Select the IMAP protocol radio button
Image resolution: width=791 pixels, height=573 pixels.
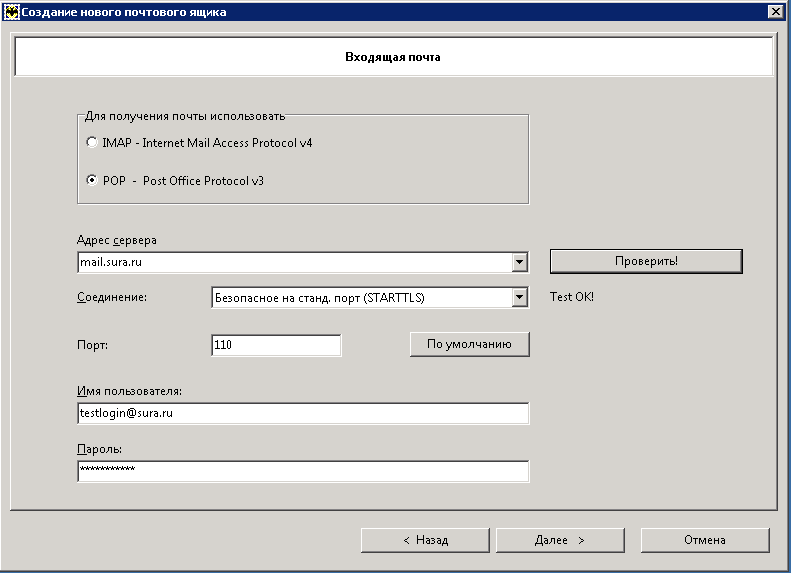(93, 143)
